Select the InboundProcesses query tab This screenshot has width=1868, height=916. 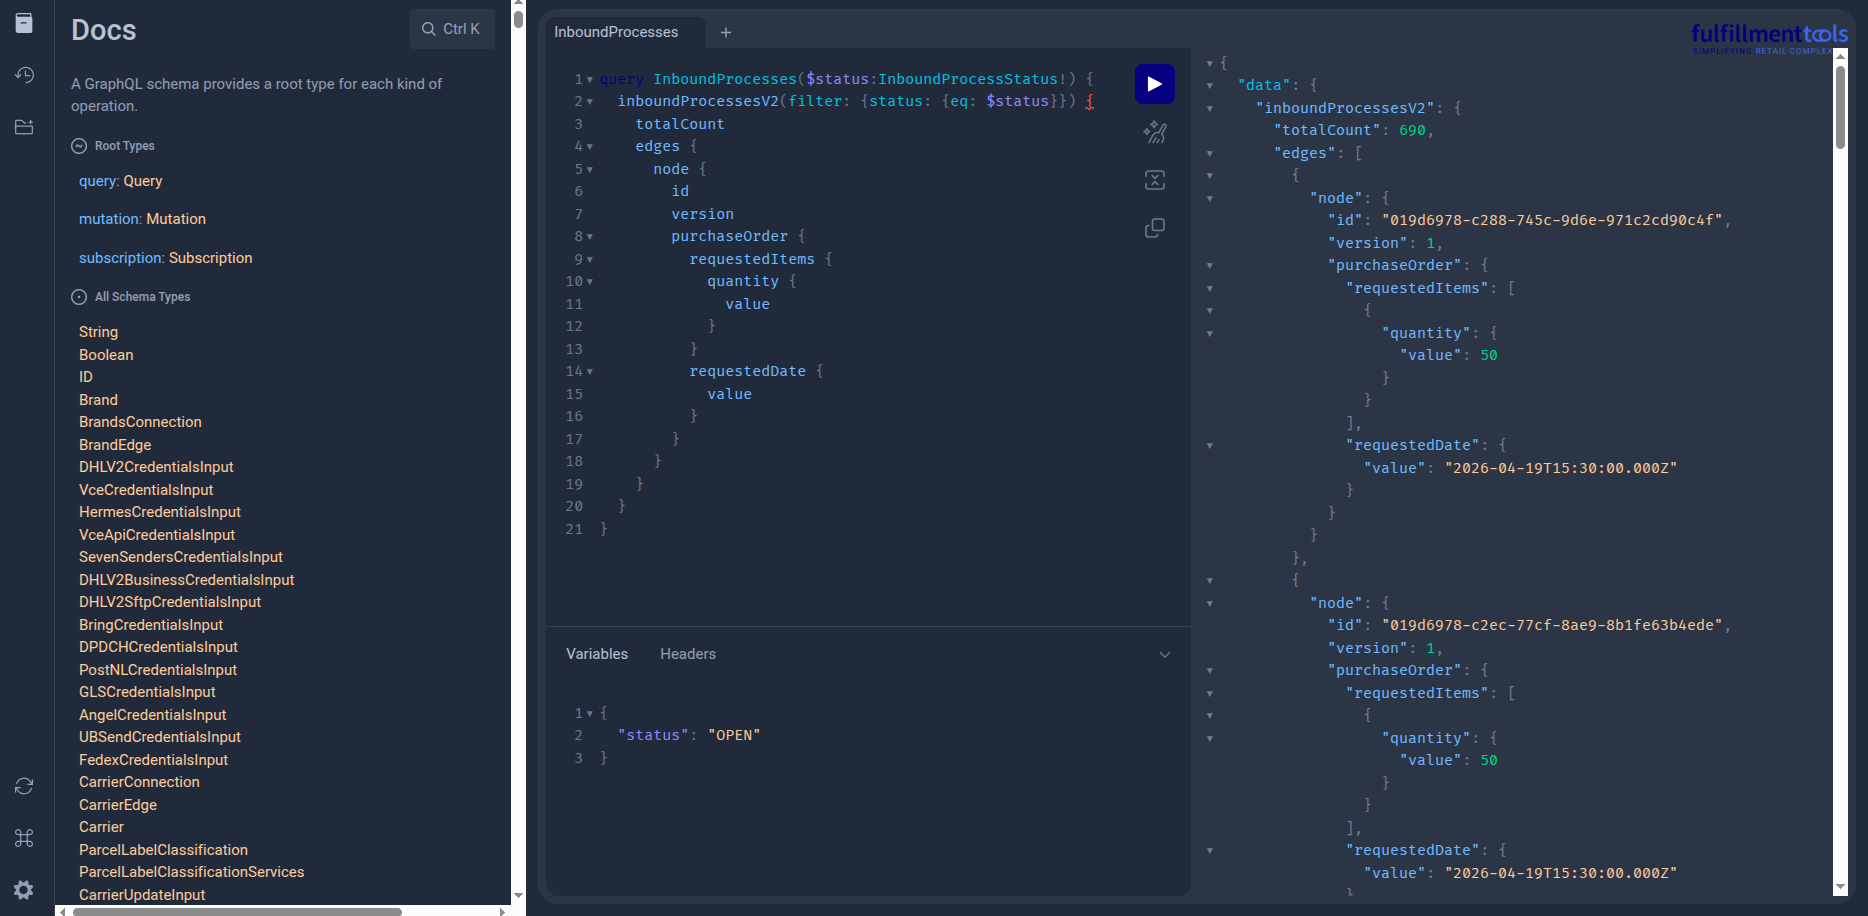pyautogui.click(x=617, y=32)
